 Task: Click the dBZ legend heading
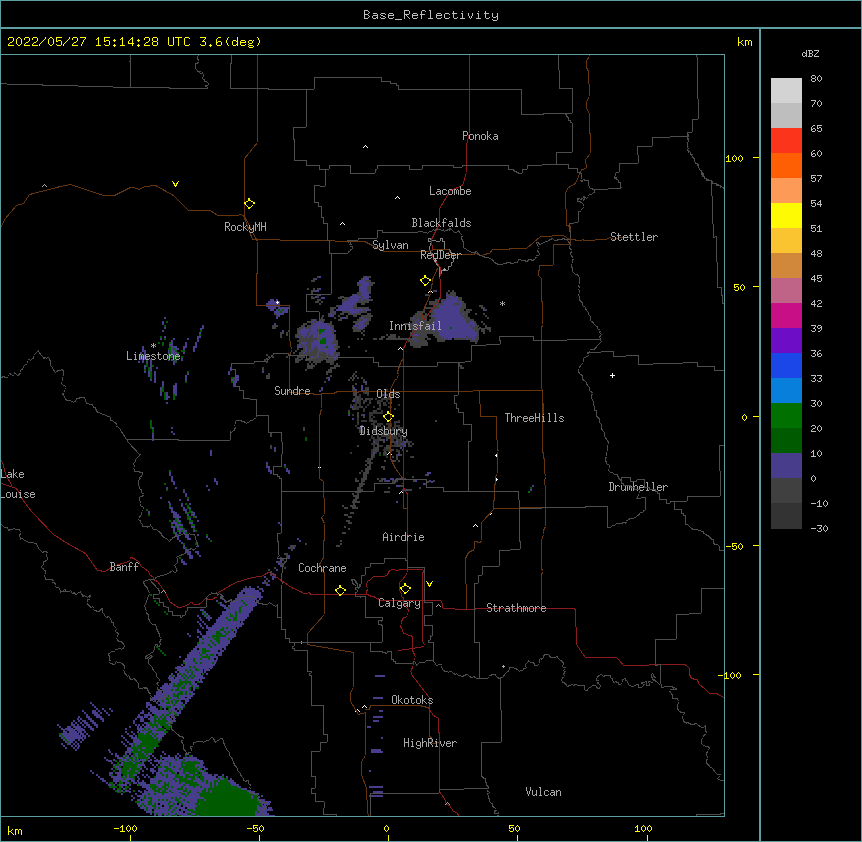[810, 53]
